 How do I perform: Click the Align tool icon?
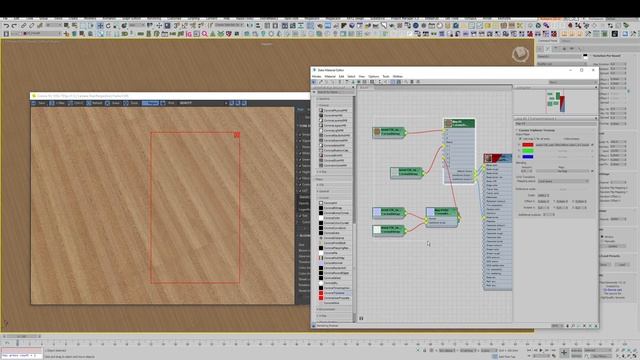[x=258, y=25]
